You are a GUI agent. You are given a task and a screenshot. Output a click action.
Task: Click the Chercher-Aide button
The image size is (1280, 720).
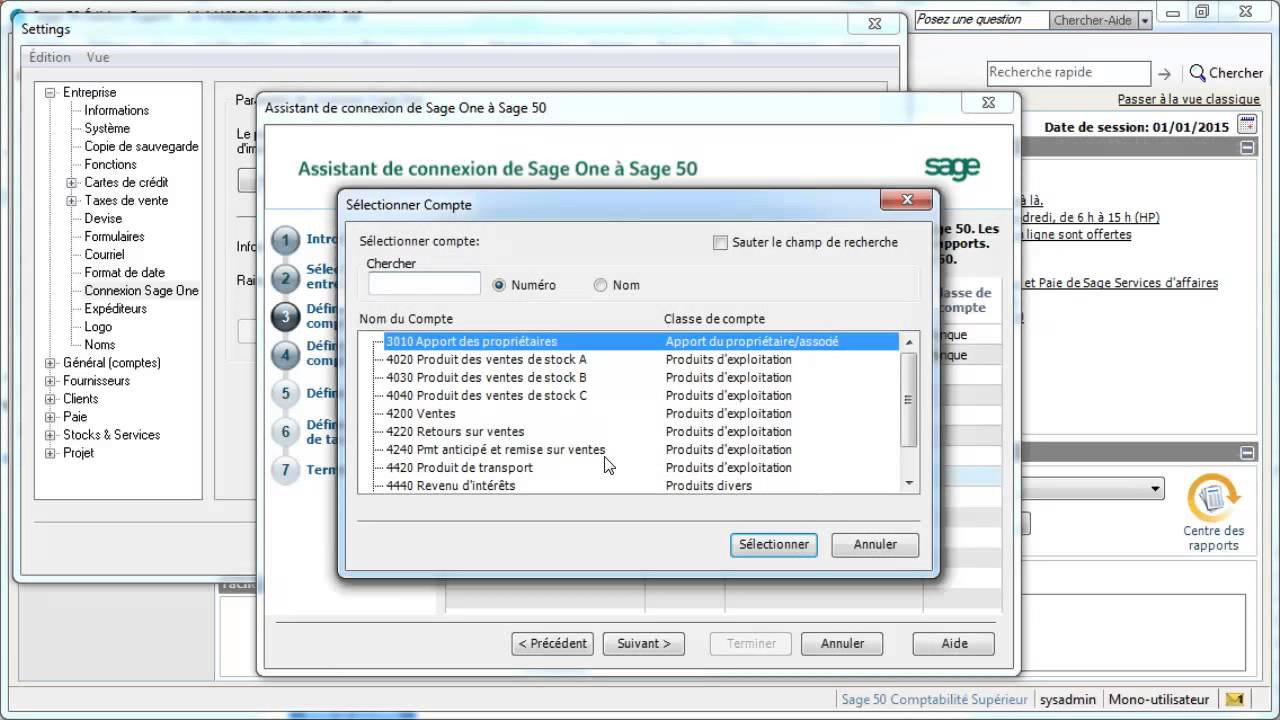coord(1094,21)
